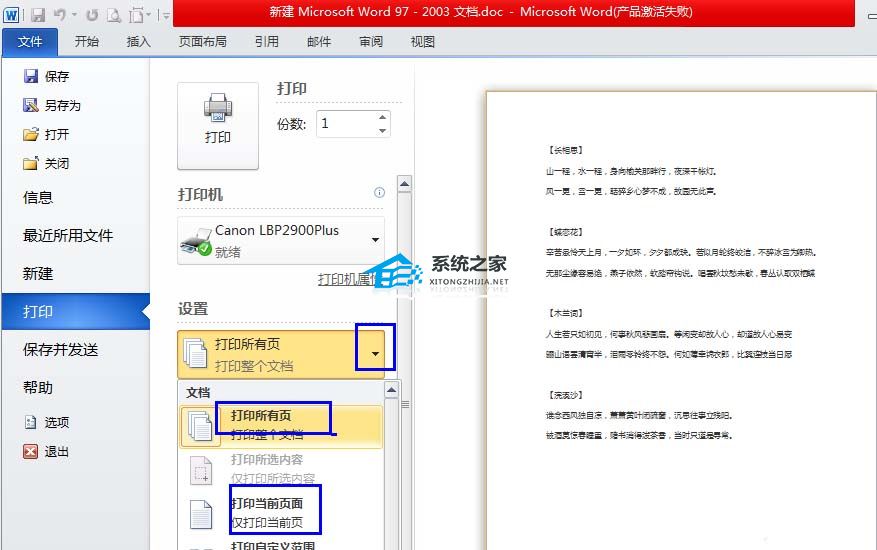Screen dimensions: 877x550
Task: Click the 关闭 (Close) document icon
Action: [31, 163]
